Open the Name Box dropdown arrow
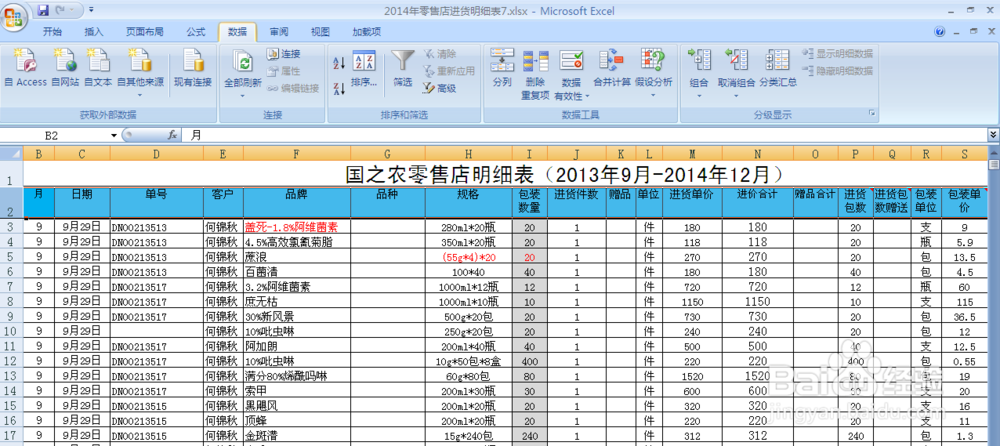Image resolution: width=1000 pixels, height=446 pixels. (x=114, y=135)
